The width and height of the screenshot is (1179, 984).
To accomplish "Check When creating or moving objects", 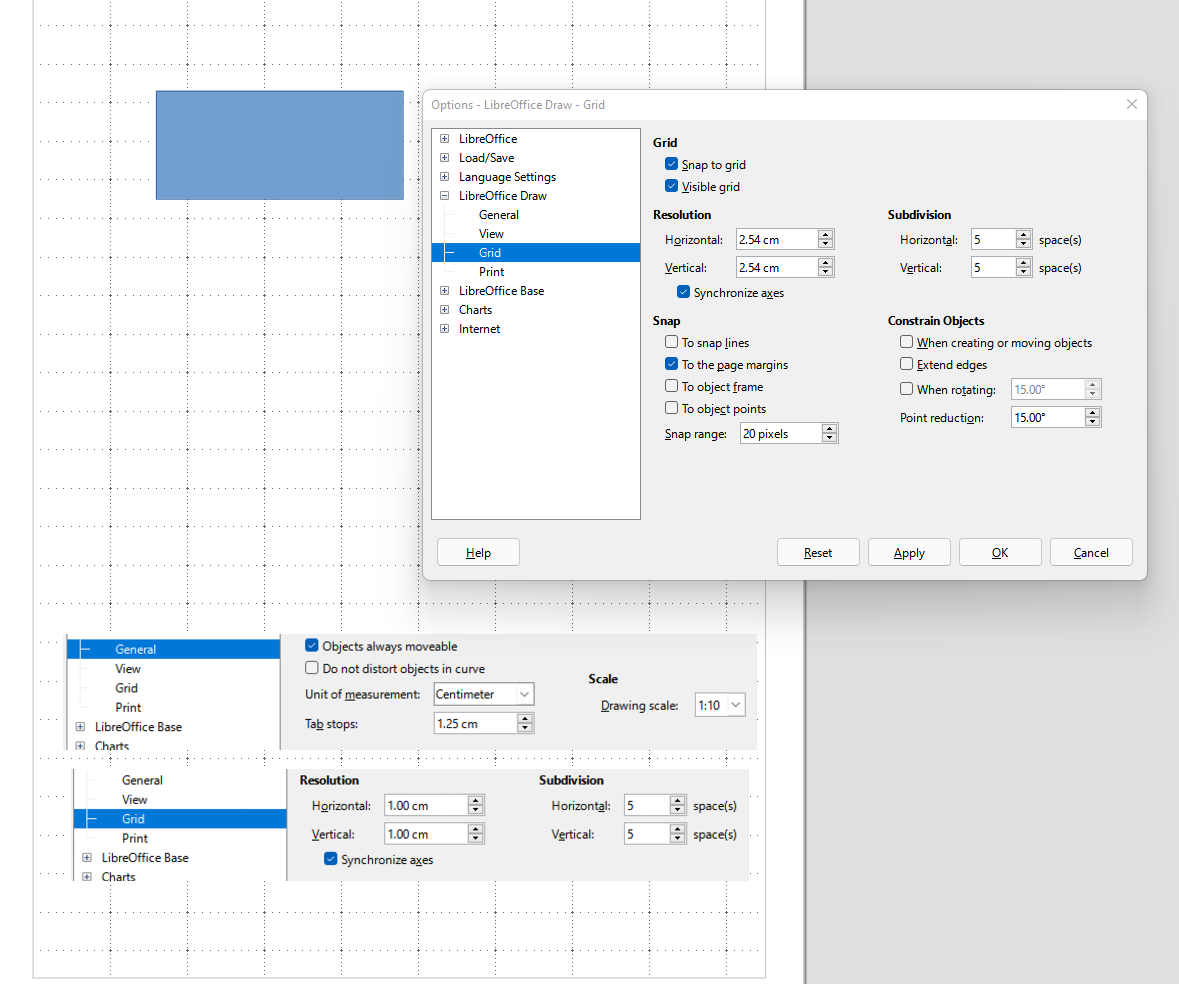I will pyautogui.click(x=907, y=342).
